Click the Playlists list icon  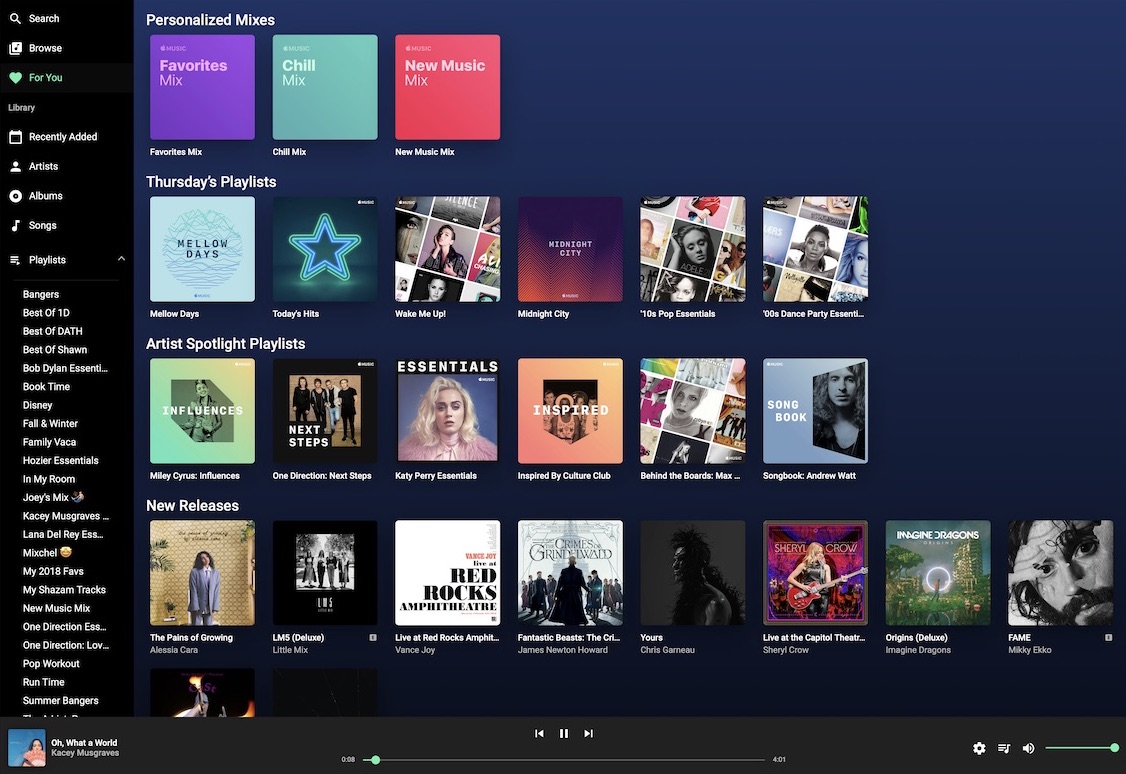tap(15, 260)
